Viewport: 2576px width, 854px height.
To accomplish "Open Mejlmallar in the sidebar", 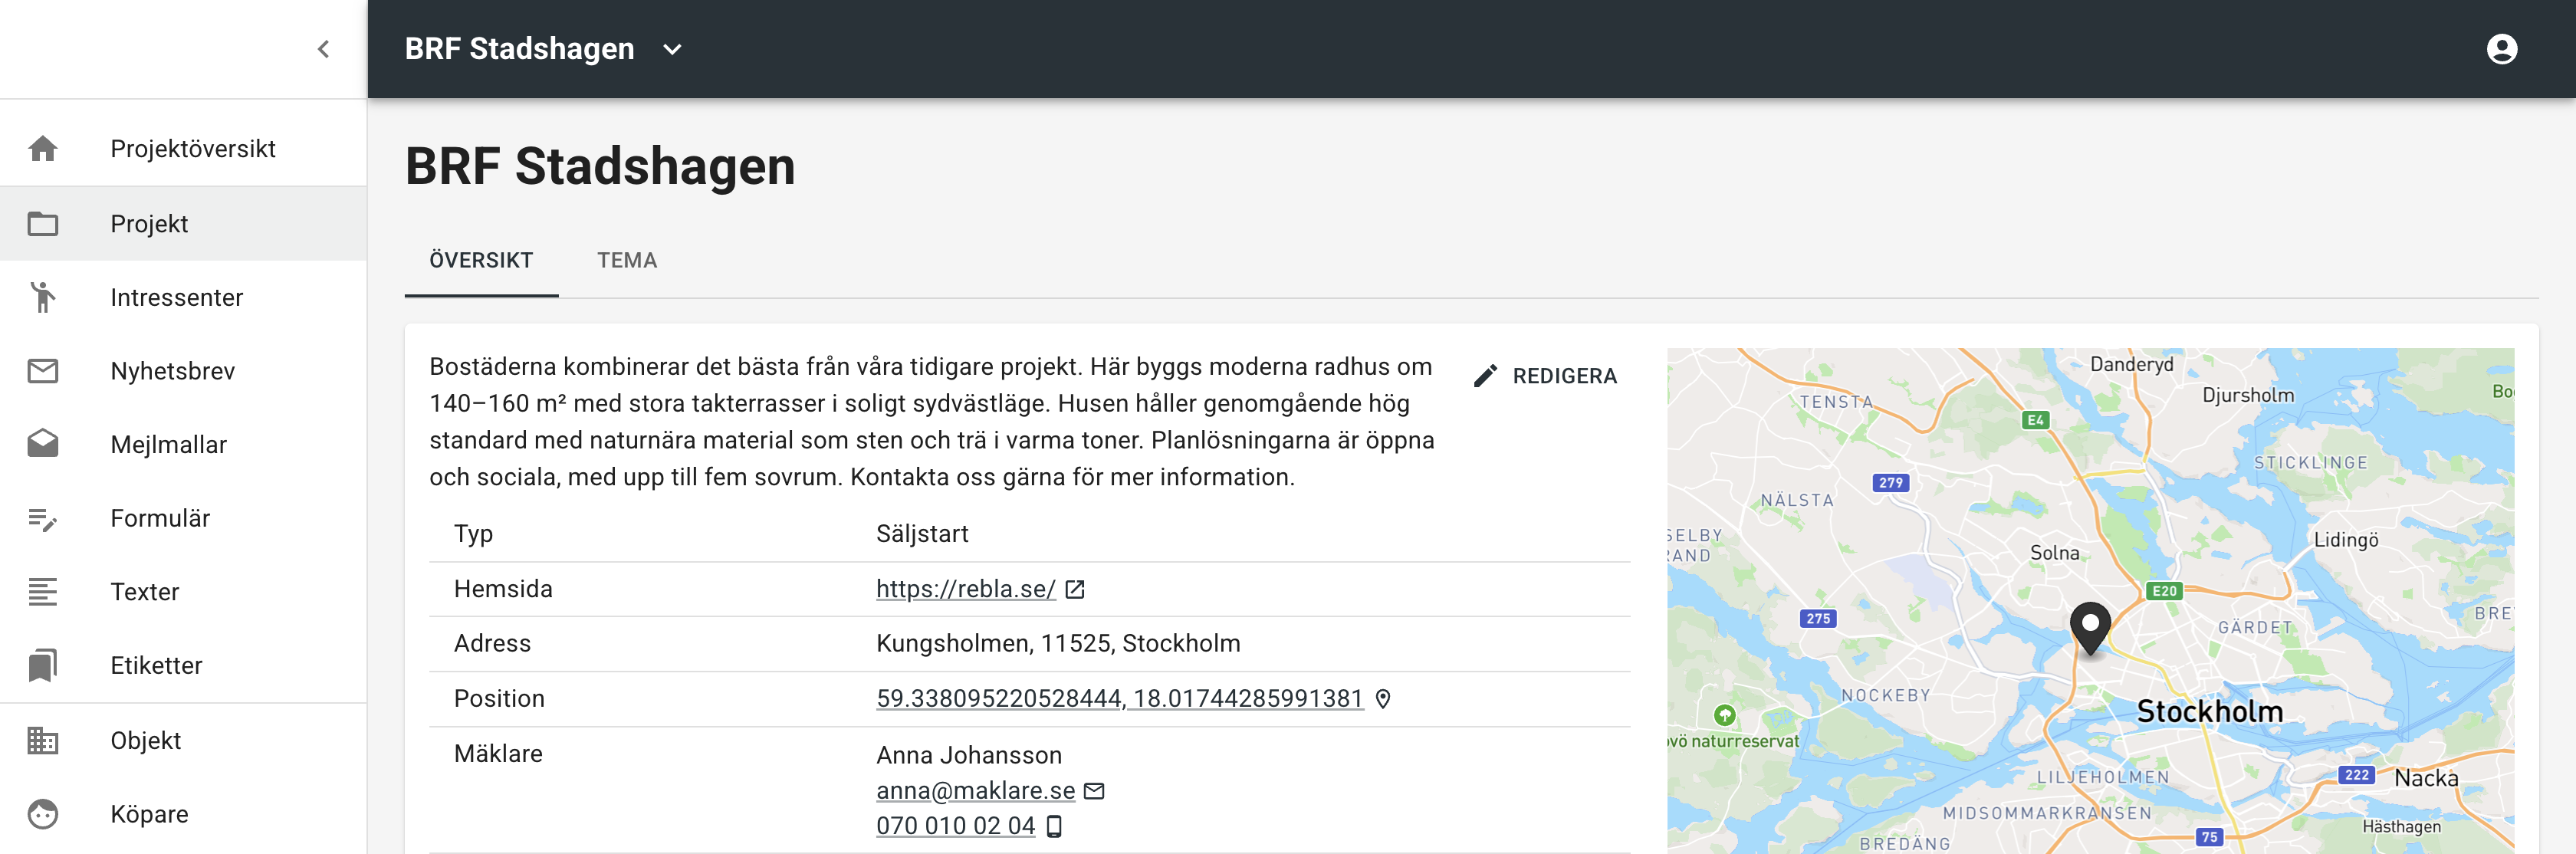I will click(184, 444).
